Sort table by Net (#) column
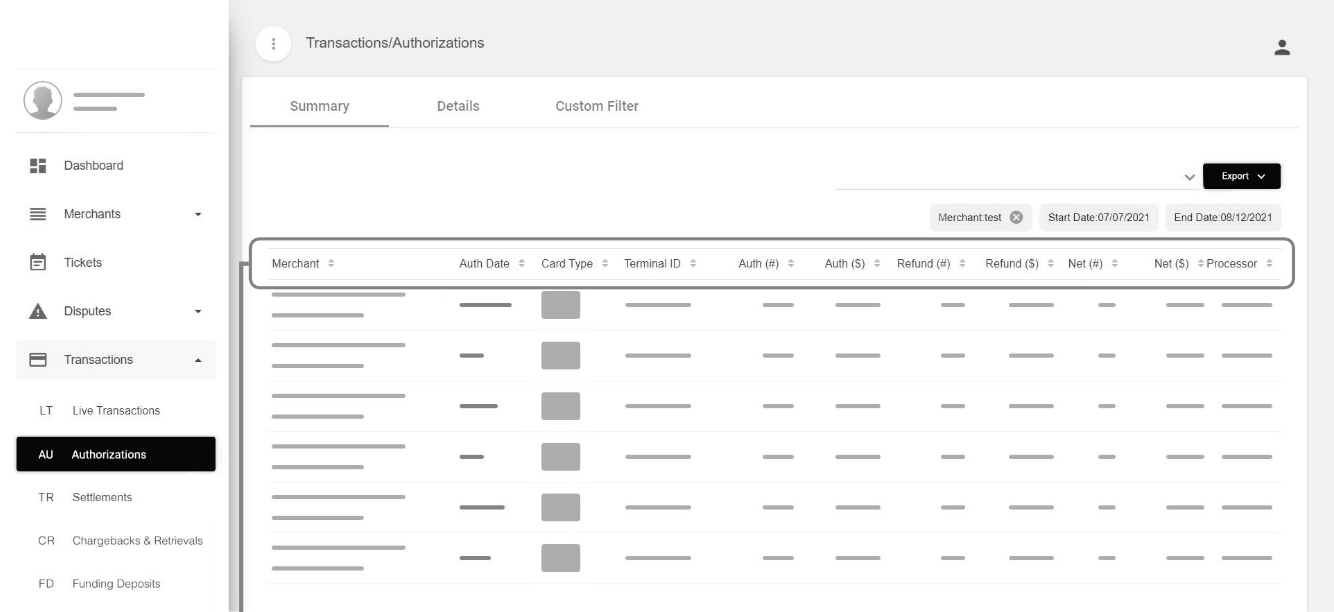This screenshot has width=1334, height=612. 1114,264
